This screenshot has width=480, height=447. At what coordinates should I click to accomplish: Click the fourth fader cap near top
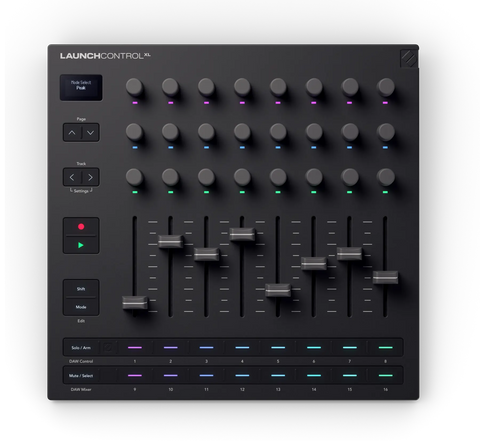(242, 234)
